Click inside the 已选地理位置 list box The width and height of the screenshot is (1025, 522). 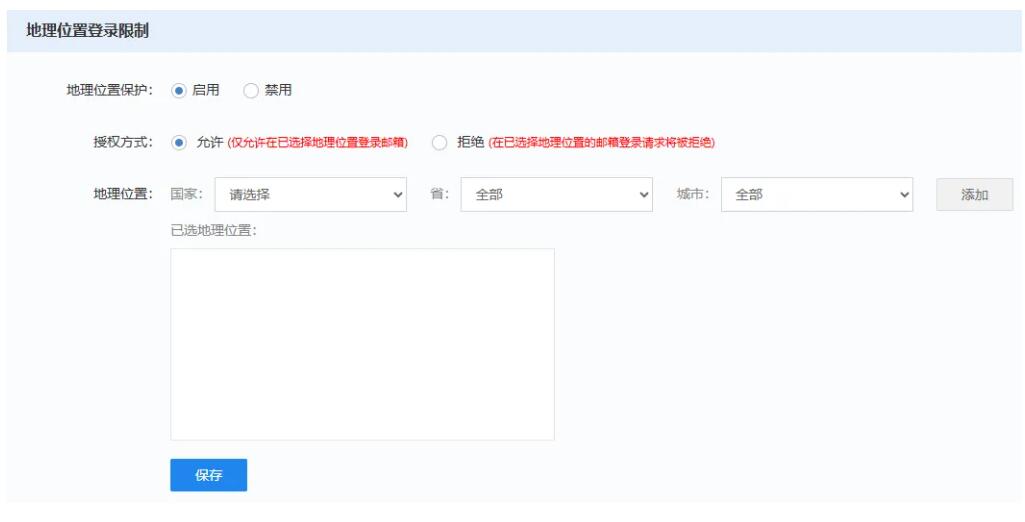(x=362, y=344)
